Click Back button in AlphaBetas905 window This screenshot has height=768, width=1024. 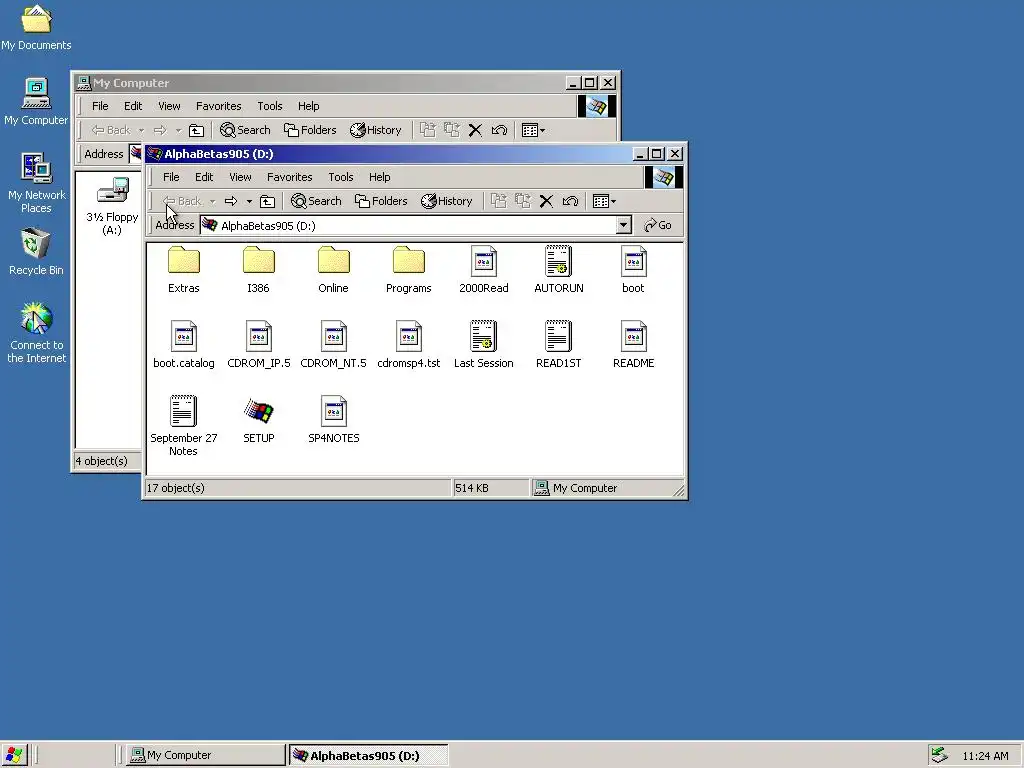[182, 201]
